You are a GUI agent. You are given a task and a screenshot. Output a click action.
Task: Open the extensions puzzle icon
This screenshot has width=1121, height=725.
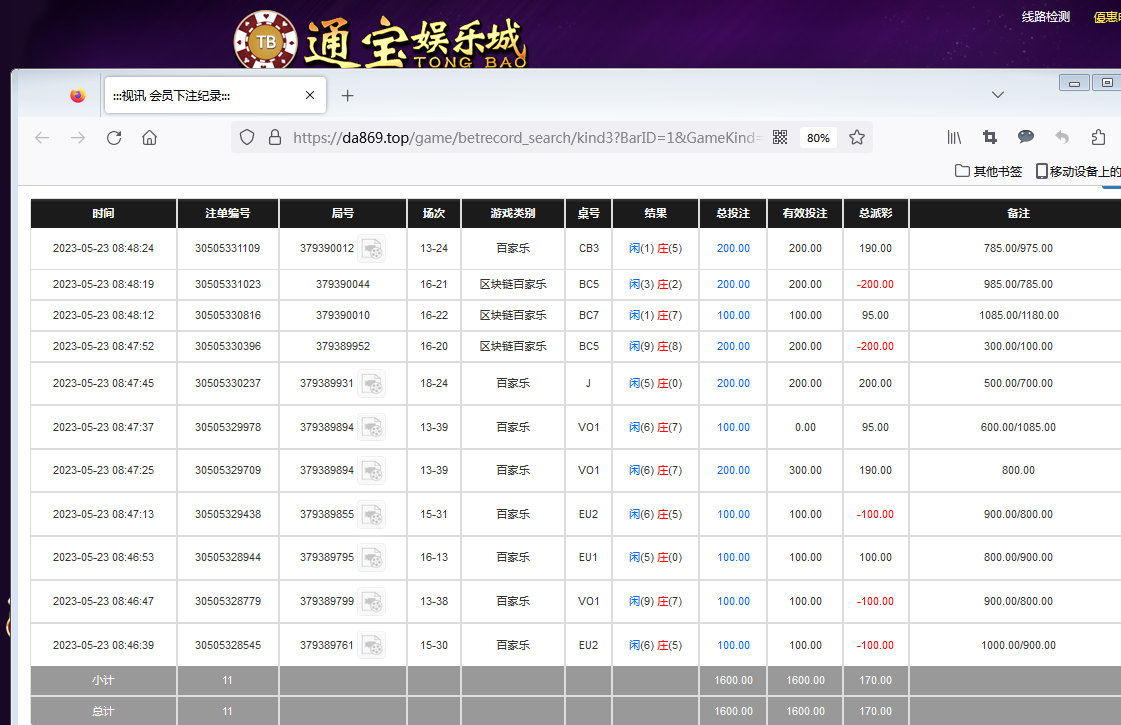1099,137
